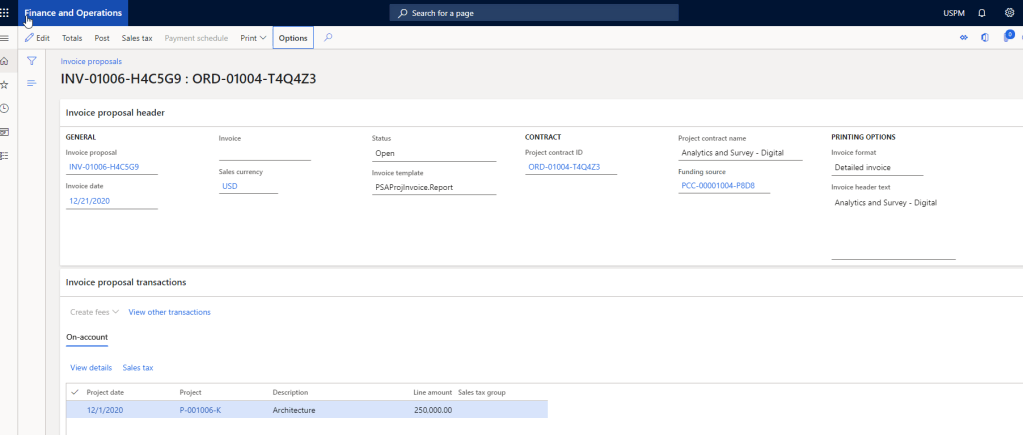Show the filter pane funnel icon

point(31,61)
